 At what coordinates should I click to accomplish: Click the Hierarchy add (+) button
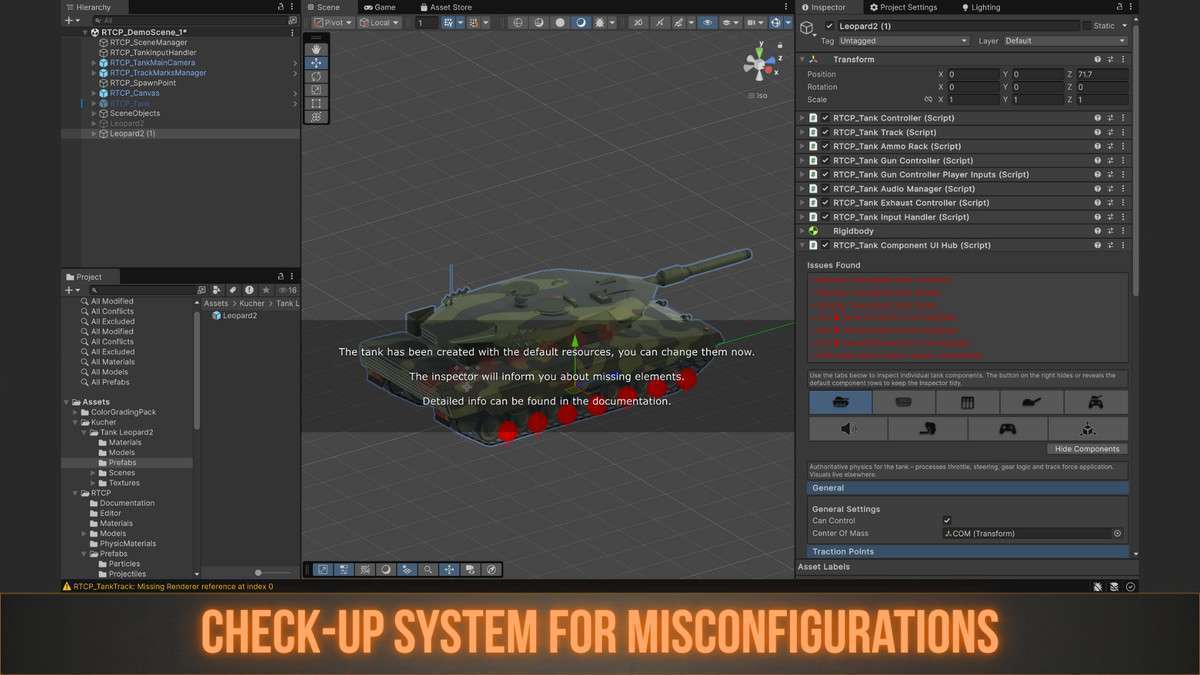(68, 20)
